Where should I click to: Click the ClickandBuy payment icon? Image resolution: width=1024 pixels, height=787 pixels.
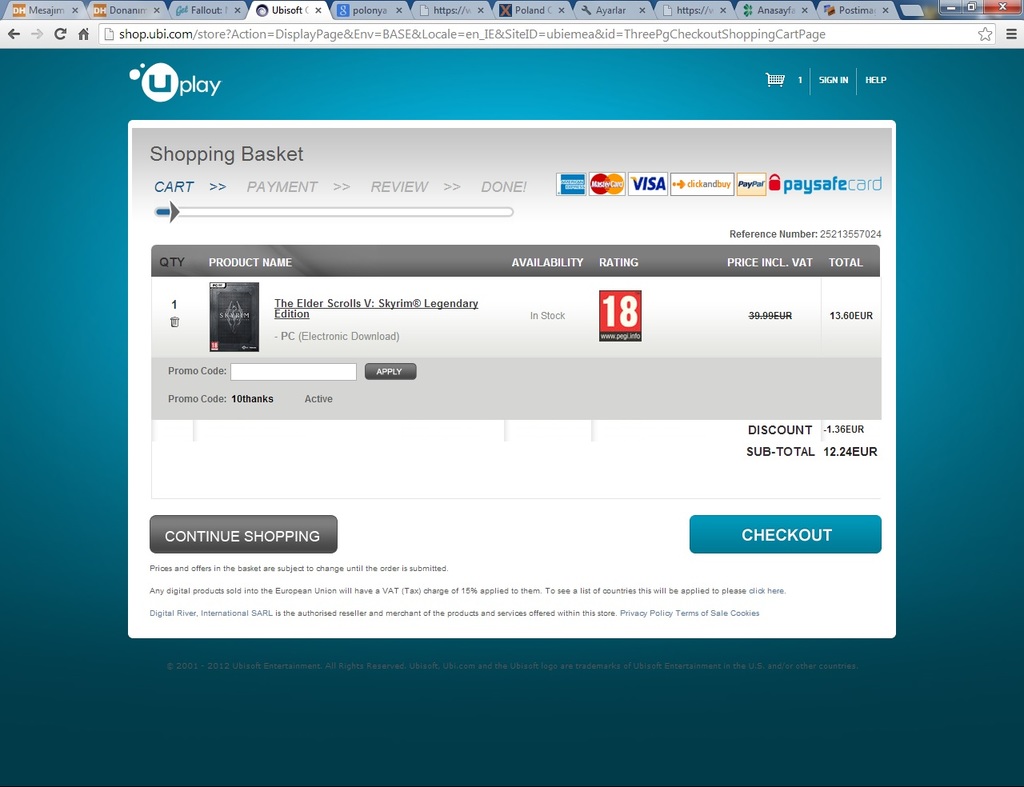(x=702, y=184)
